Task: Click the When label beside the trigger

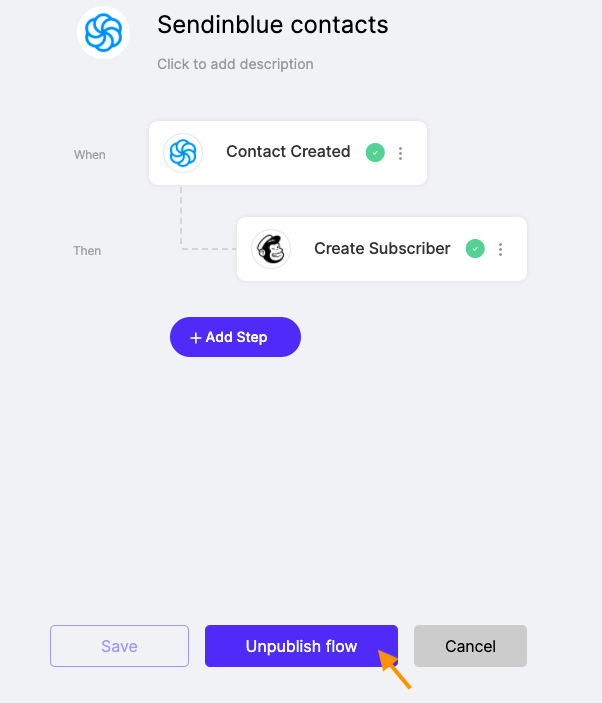Action: pos(90,155)
